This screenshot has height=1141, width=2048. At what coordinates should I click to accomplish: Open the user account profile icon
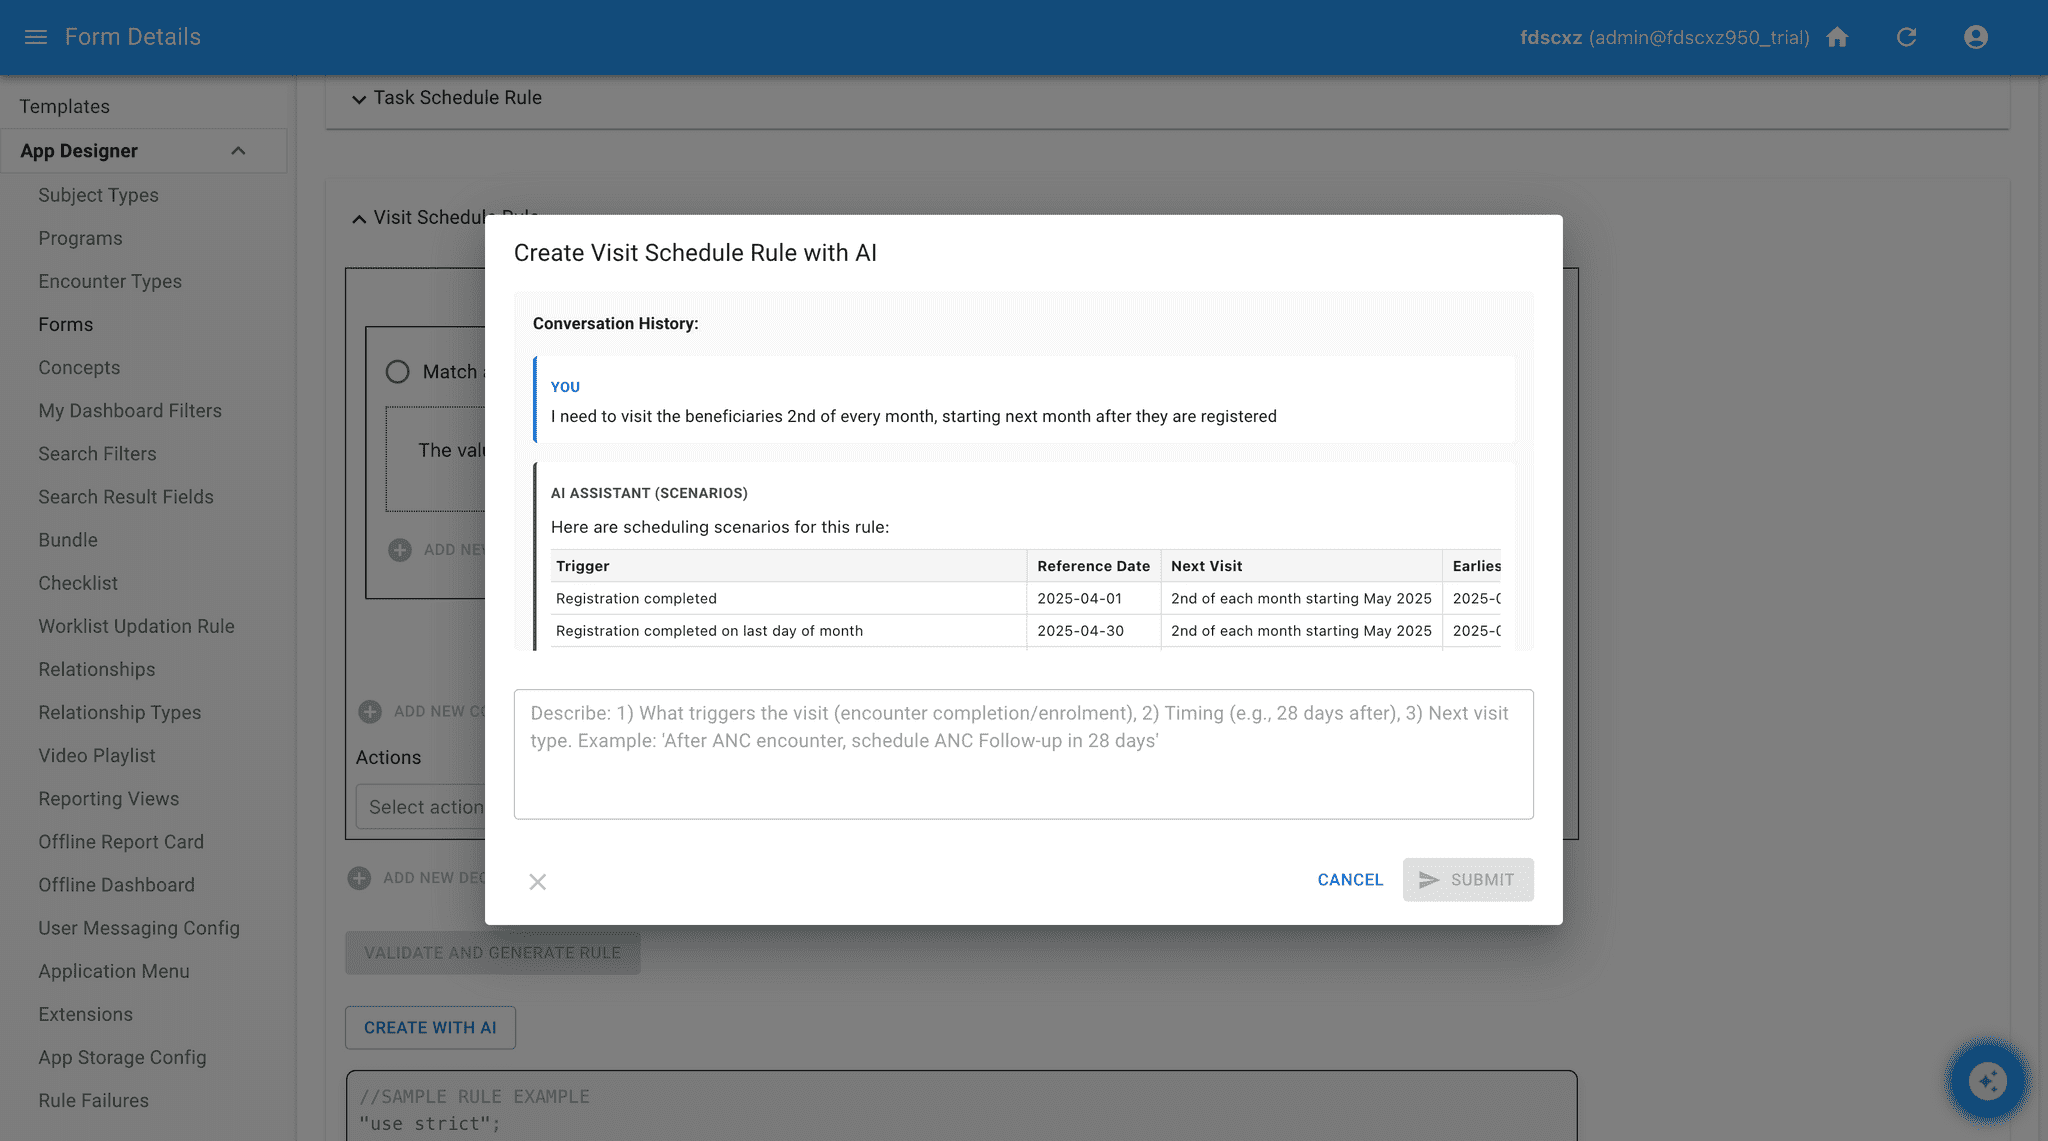(1975, 37)
